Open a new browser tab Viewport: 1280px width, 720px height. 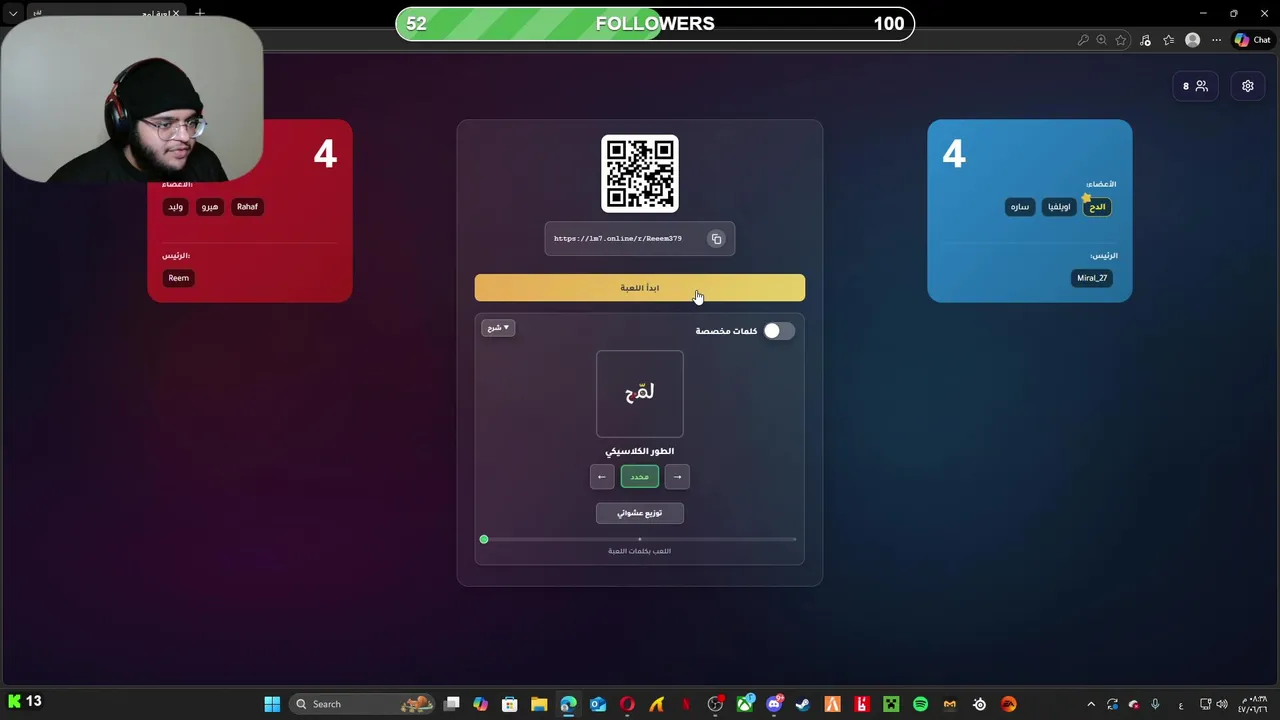coord(200,13)
